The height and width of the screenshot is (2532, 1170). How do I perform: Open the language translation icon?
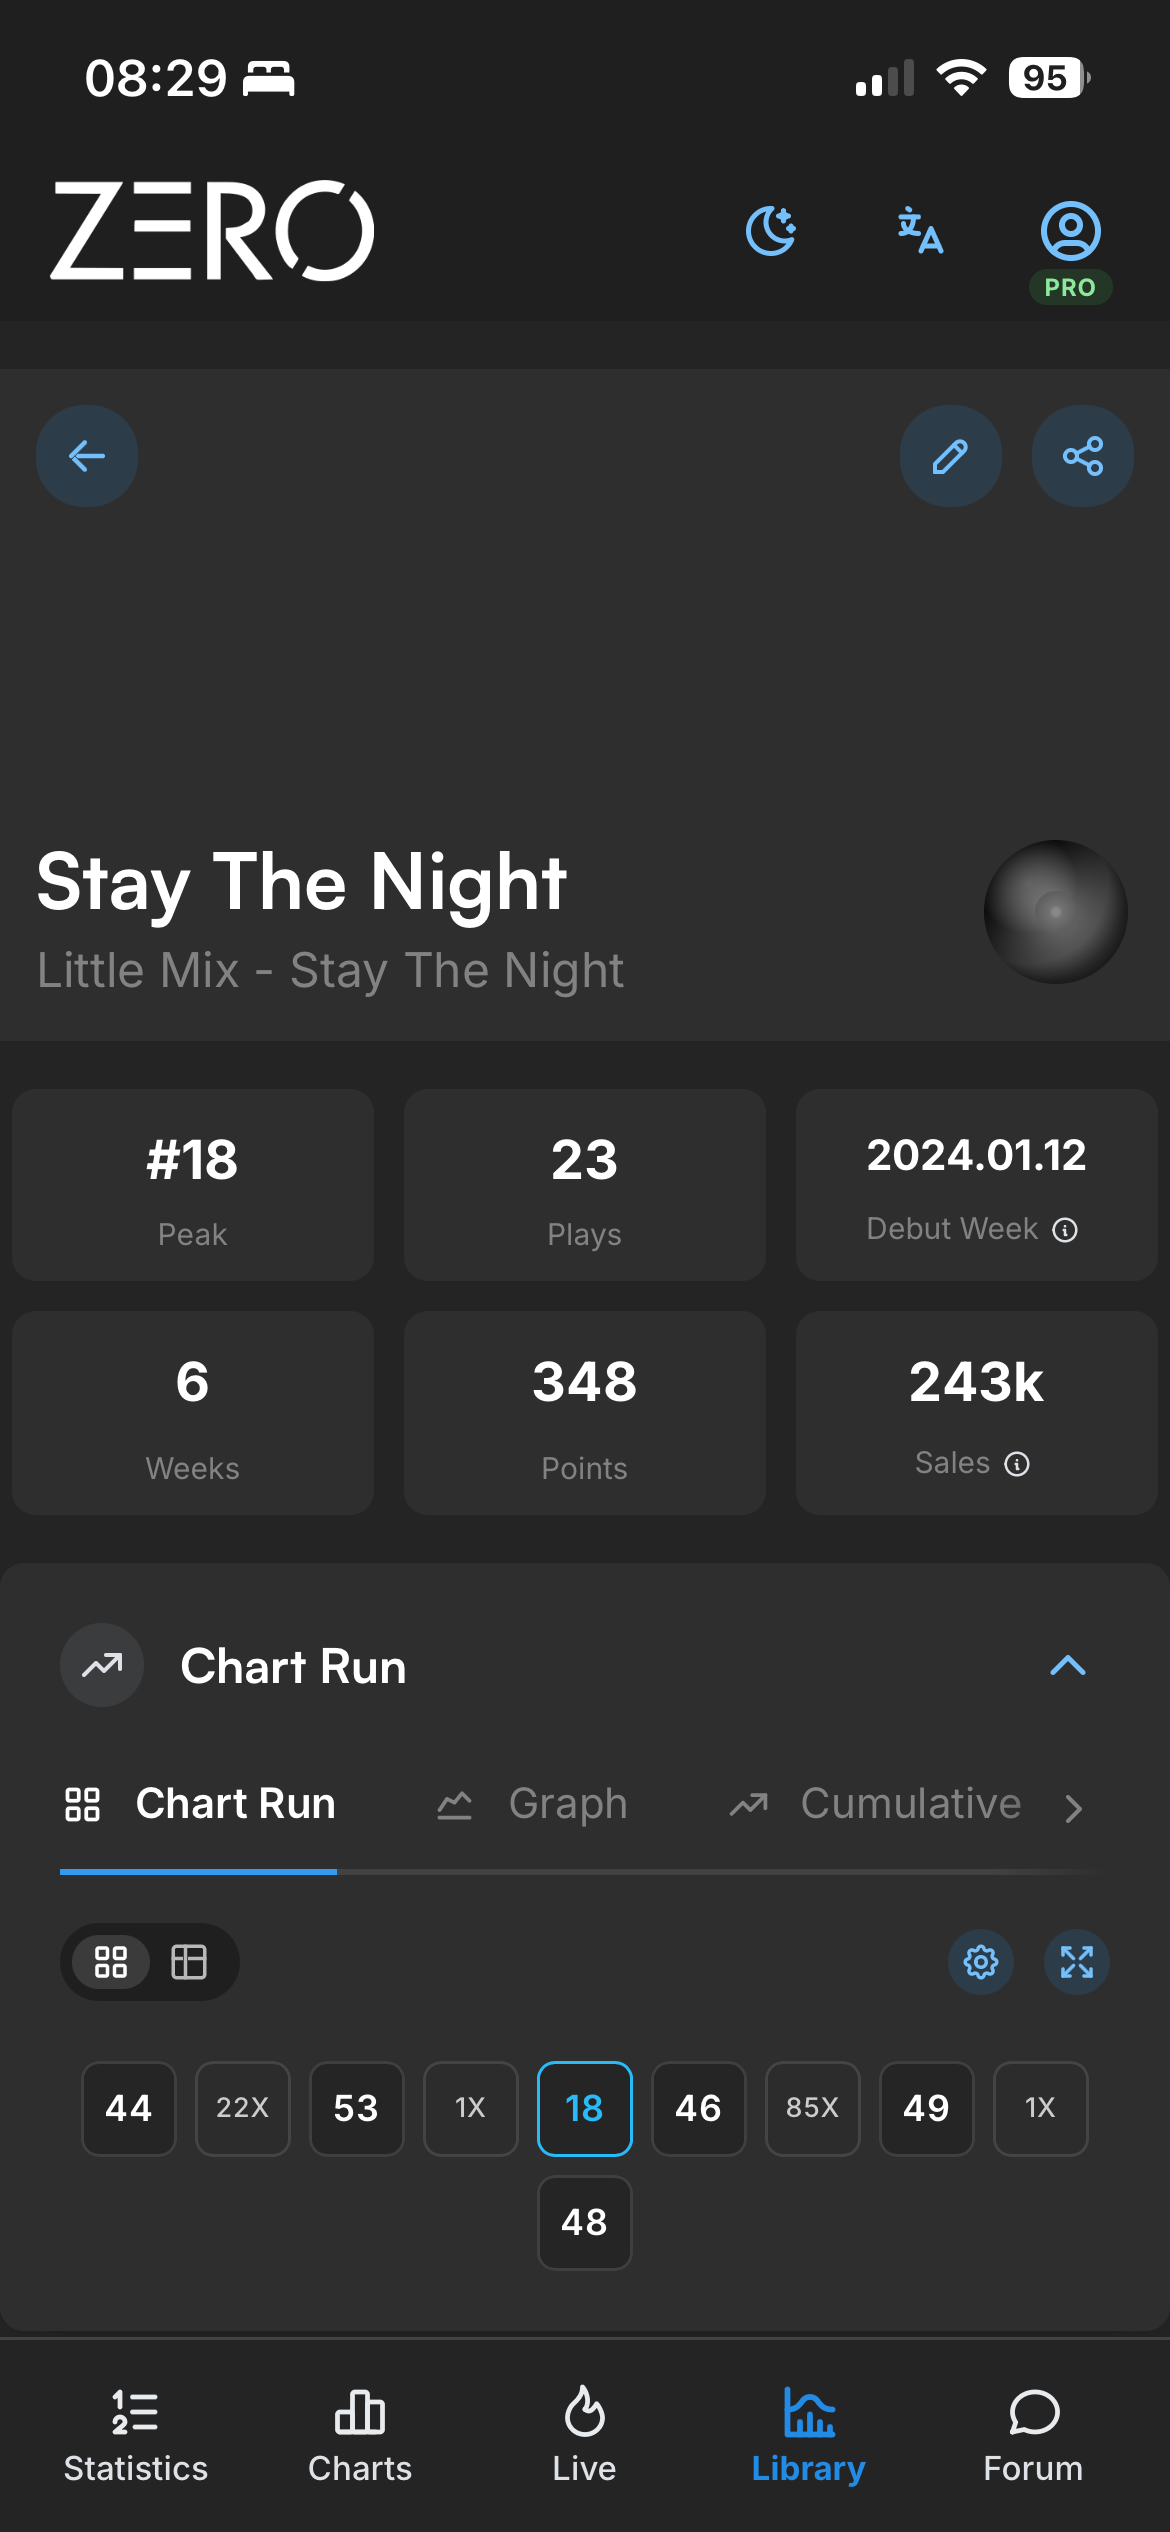coord(920,231)
